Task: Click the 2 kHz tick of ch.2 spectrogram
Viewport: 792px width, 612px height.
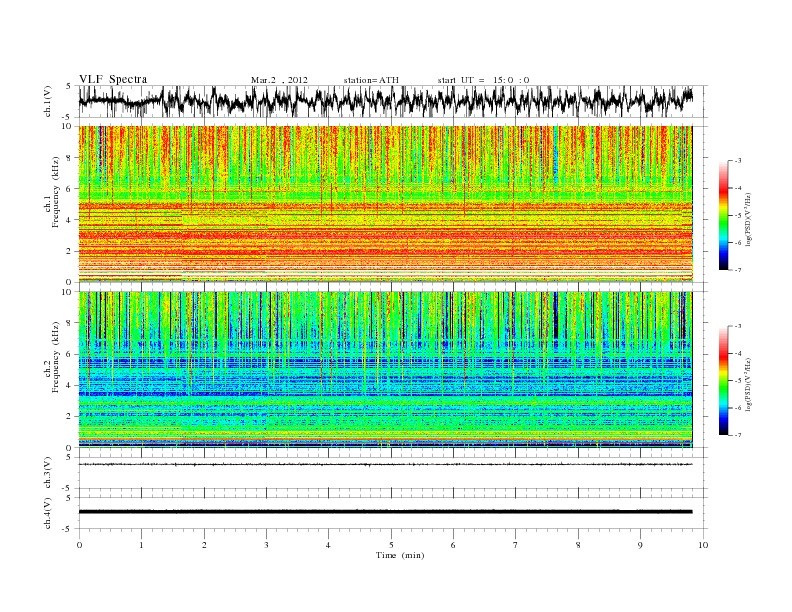Action: (x=69, y=417)
